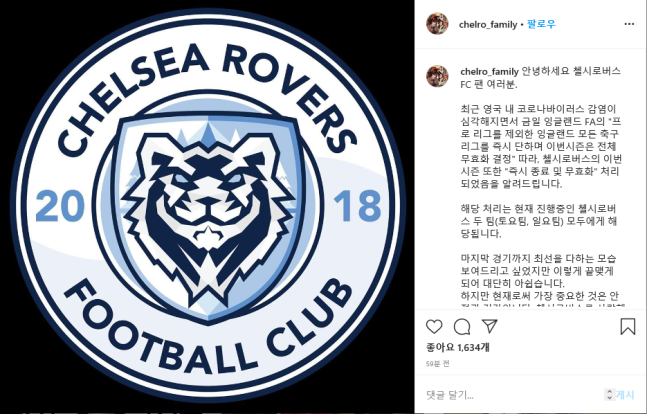Save the post with the bookmark icon
Viewport: 647px width, 414px height.
click(628, 326)
